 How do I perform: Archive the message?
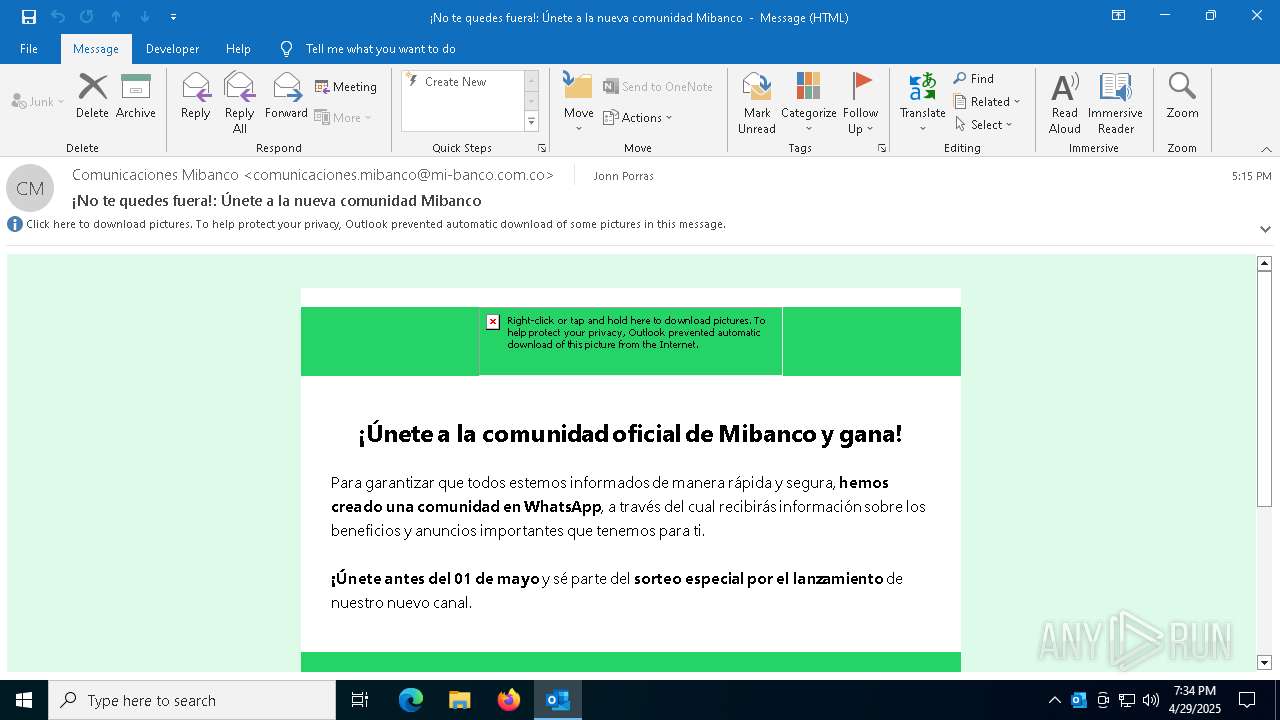click(x=136, y=97)
